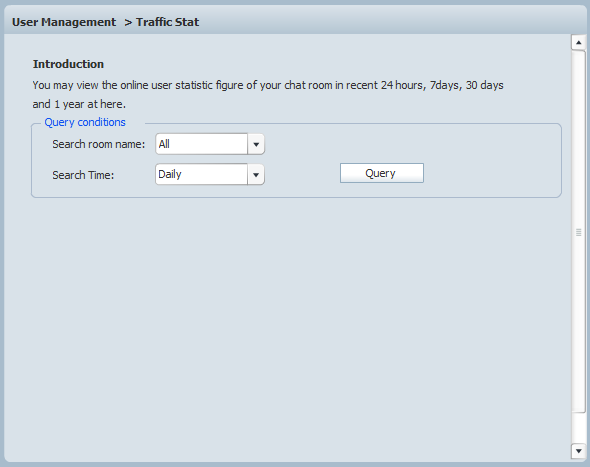Click the Introduction heading

68,64
